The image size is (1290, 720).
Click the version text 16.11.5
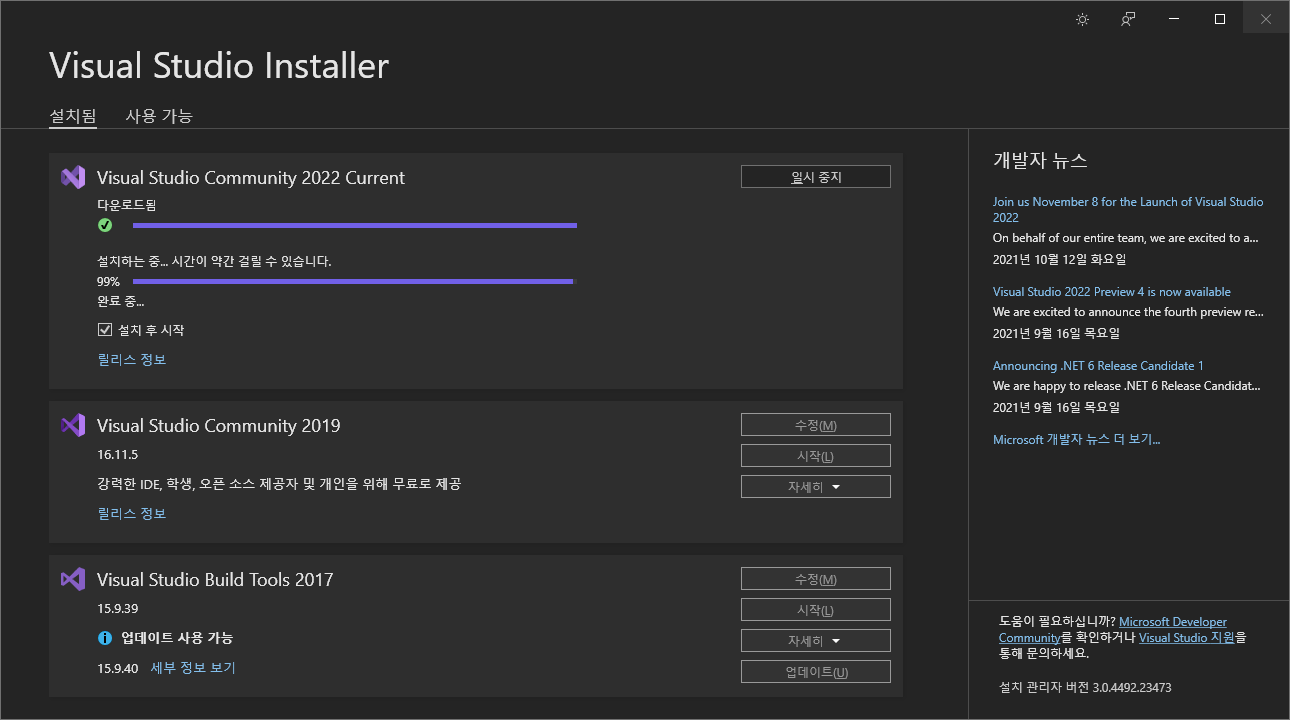(117, 455)
